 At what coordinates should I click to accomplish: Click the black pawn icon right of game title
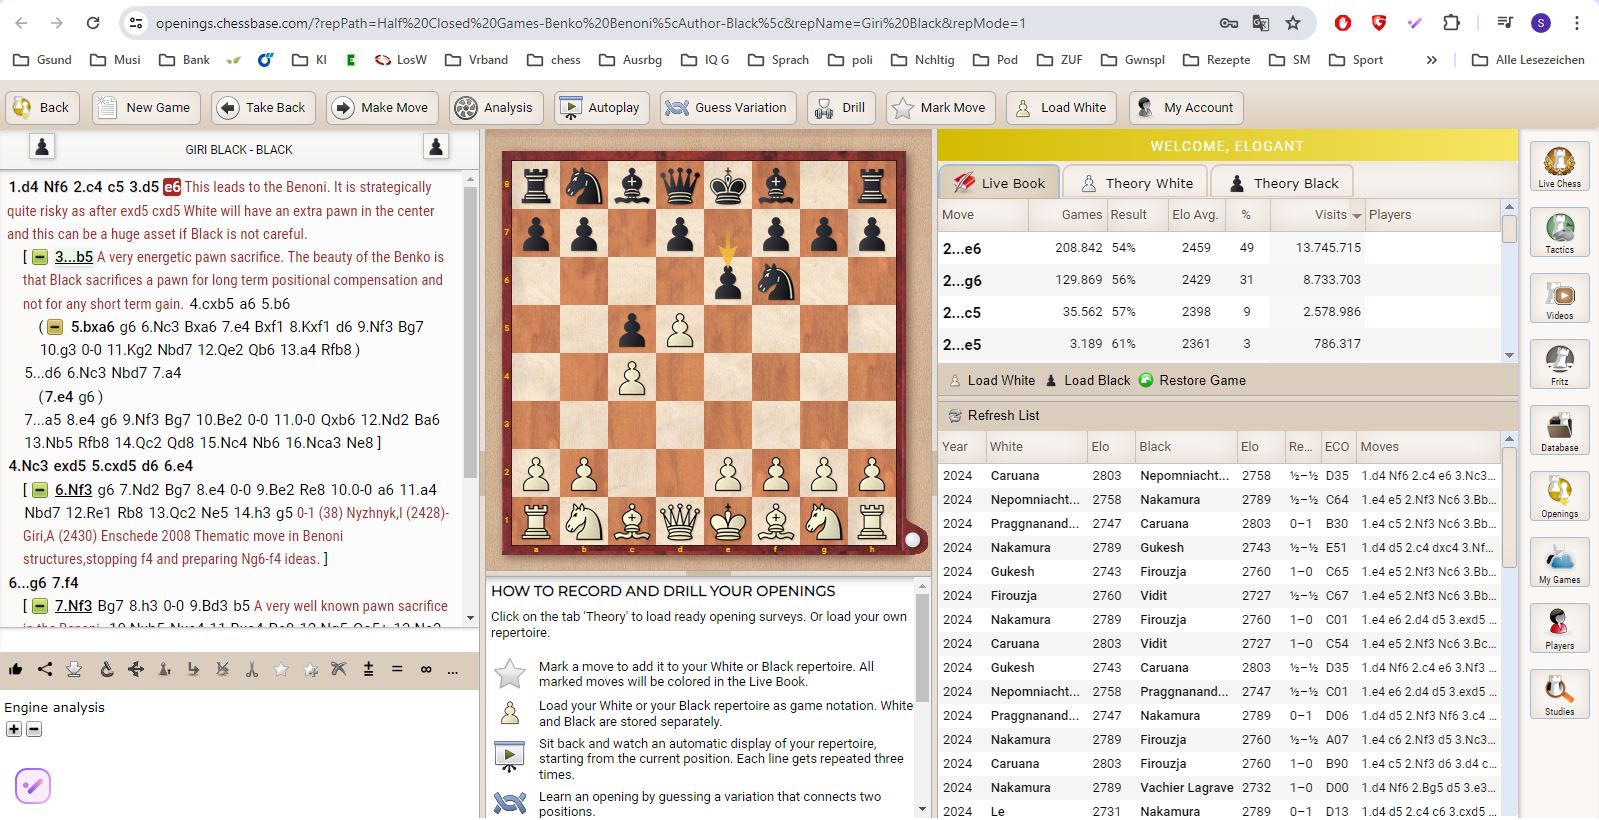pyautogui.click(x=436, y=147)
